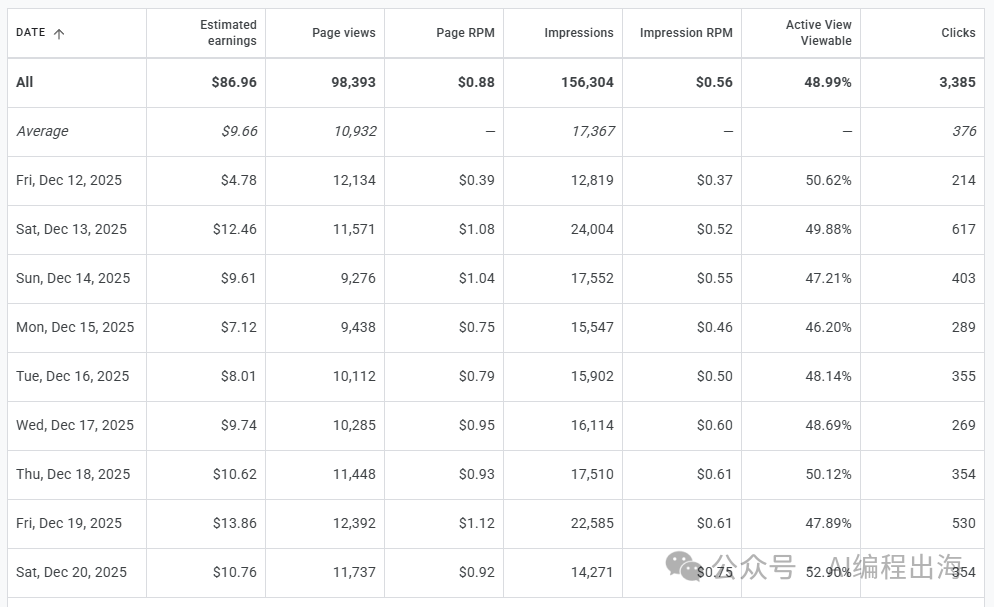Select the Average row label
Viewport: 994px width, 607px height.
(x=42, y=131)
